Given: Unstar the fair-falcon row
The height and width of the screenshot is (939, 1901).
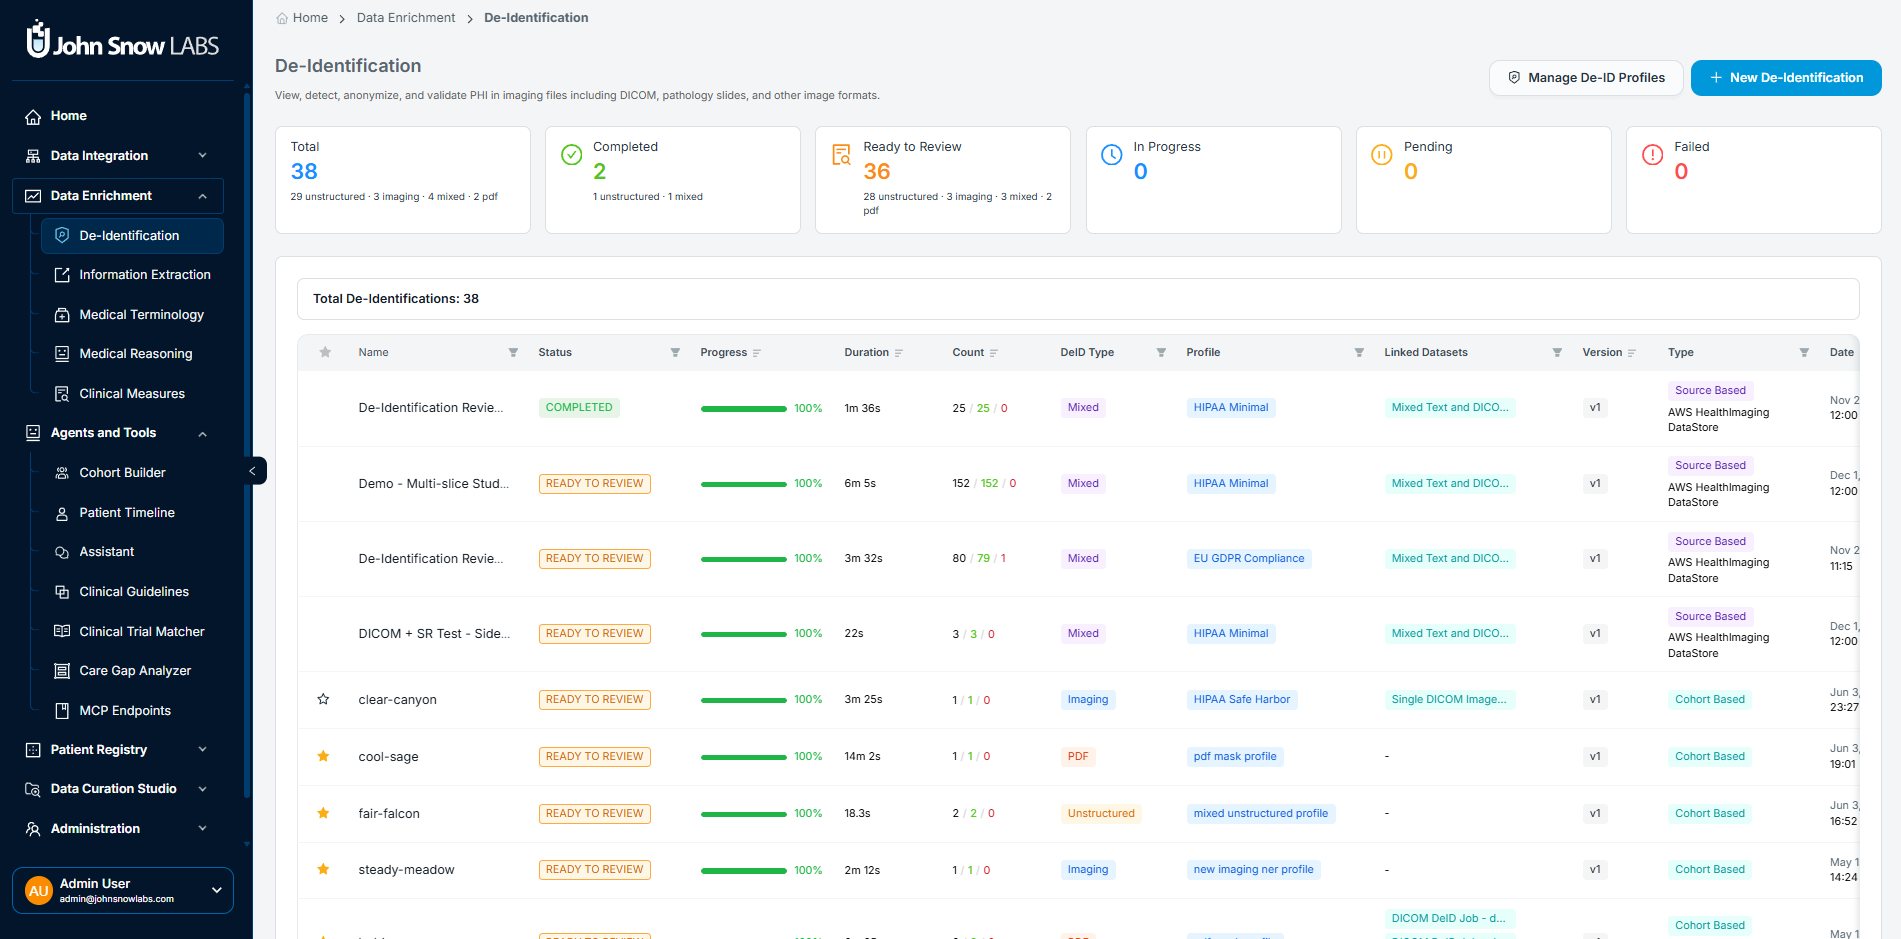Looking at the screenshot, I should coord(323,813).
